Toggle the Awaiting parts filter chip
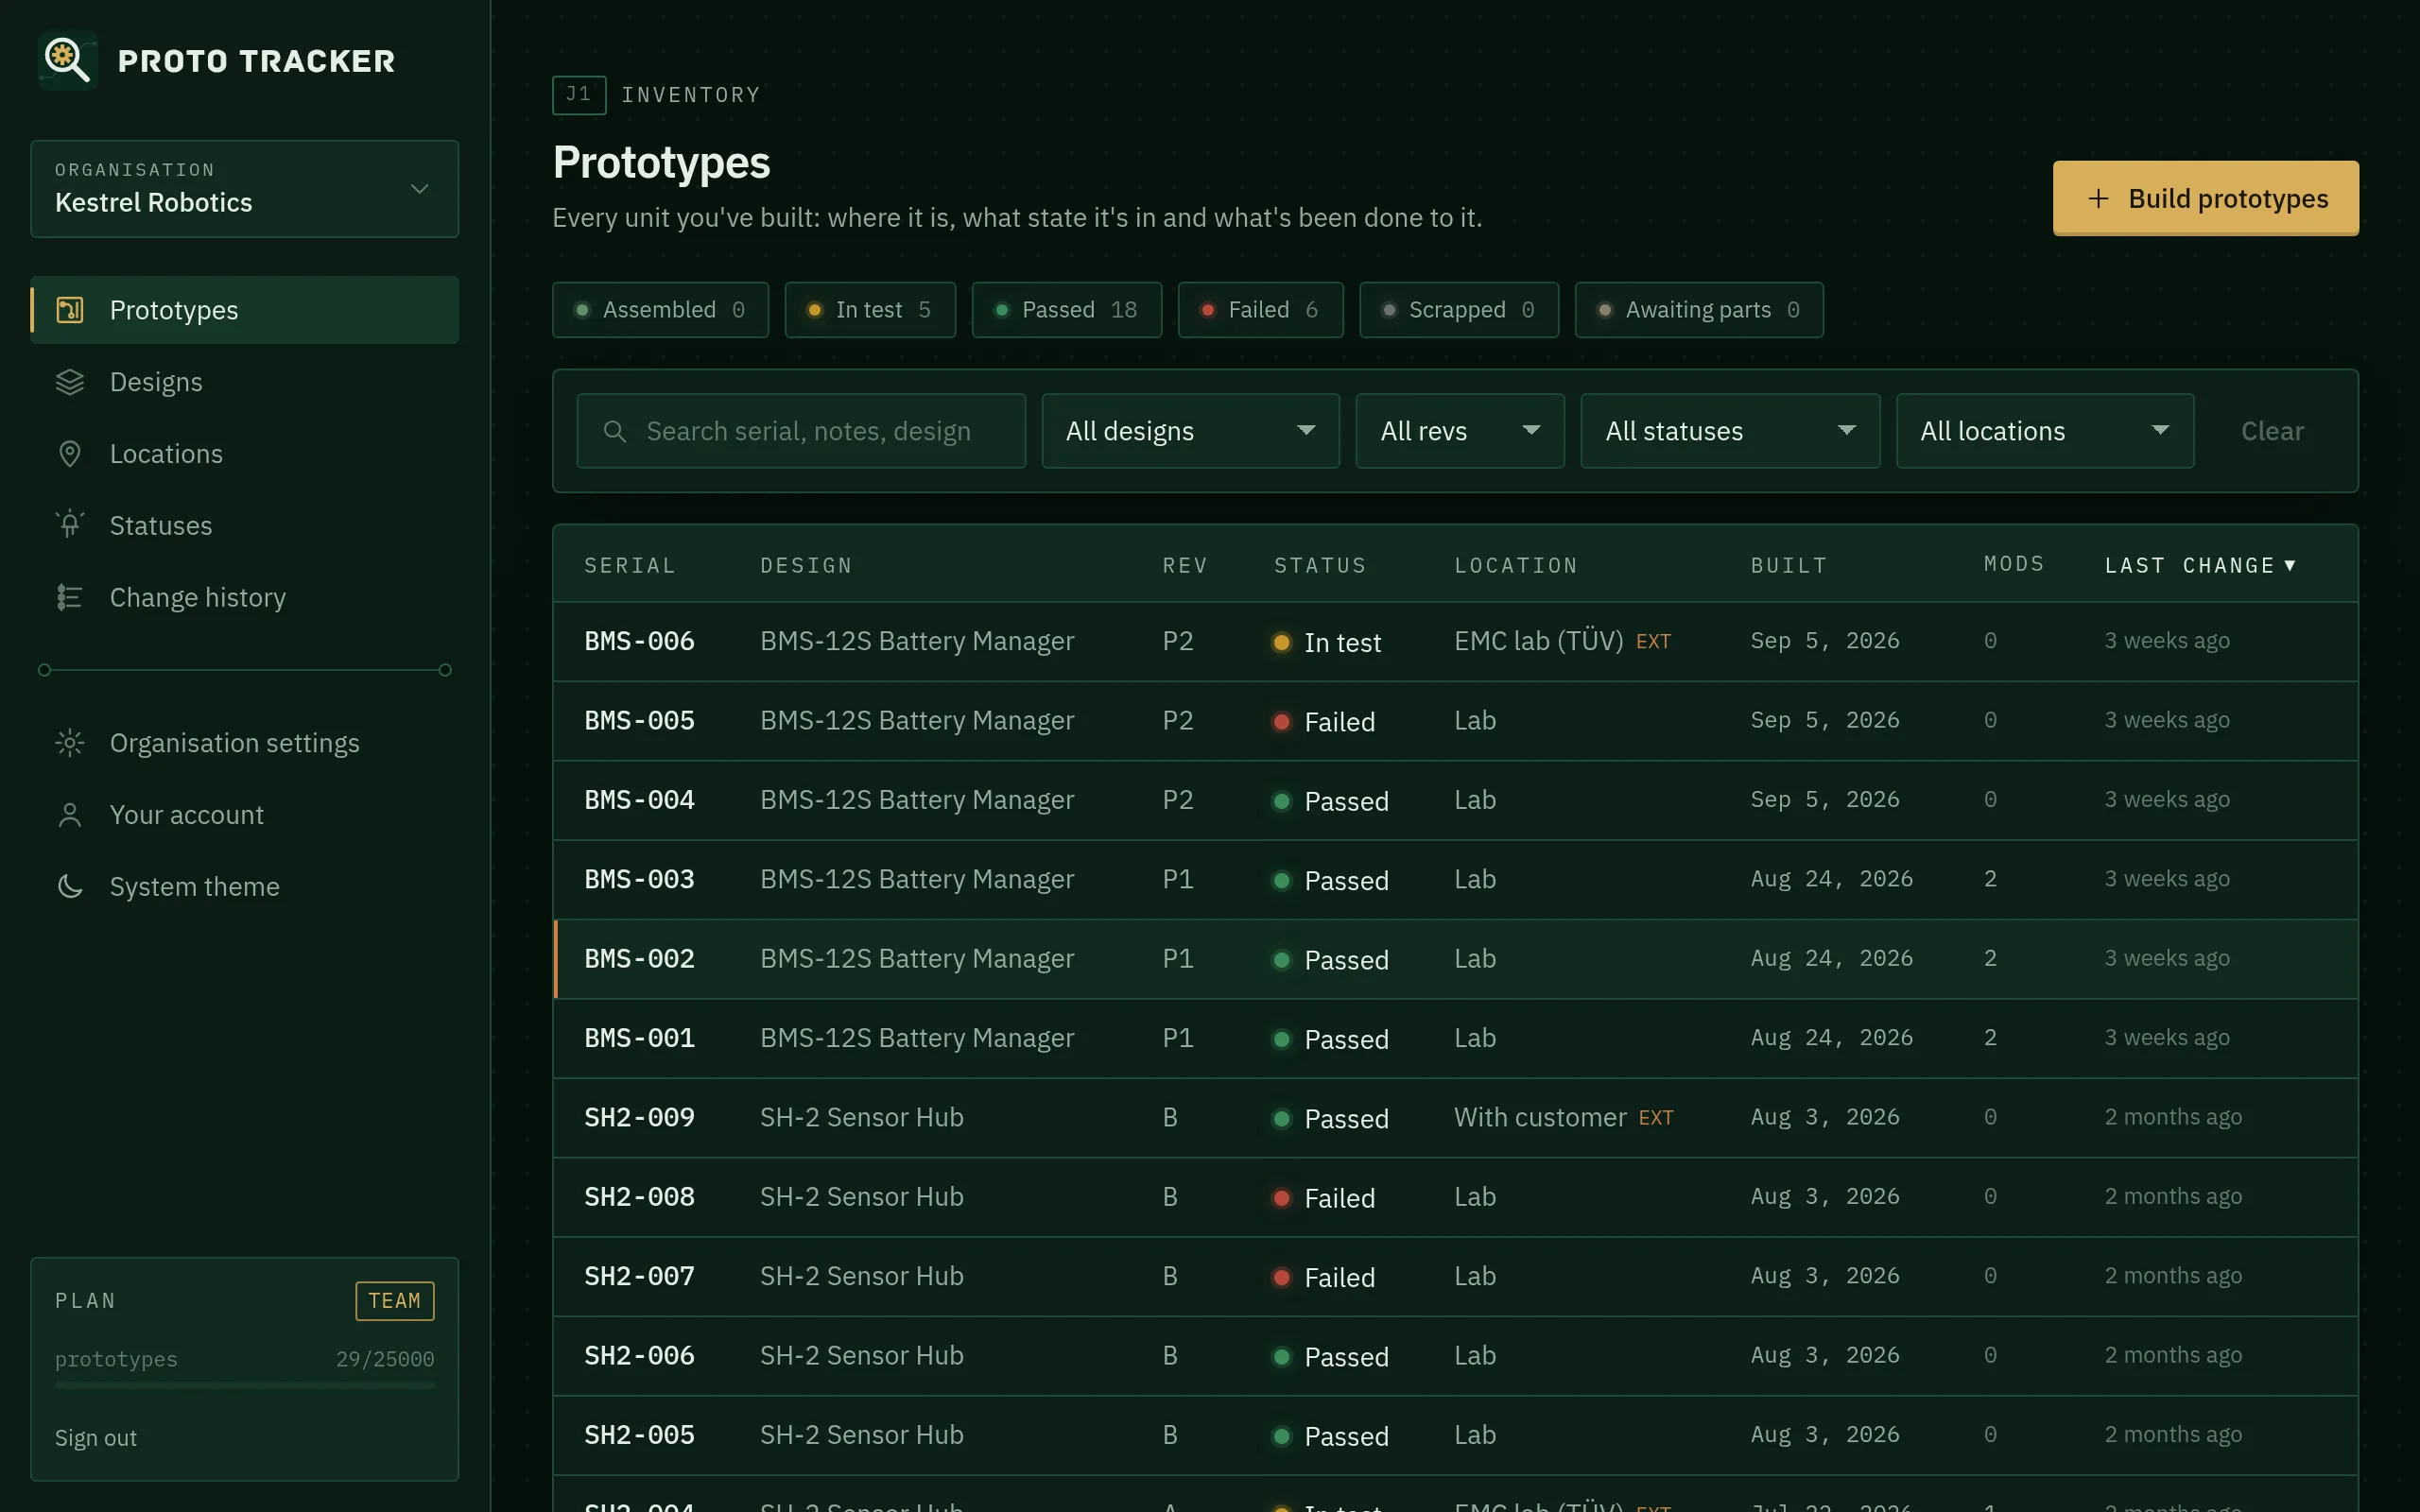 pyautogui.click(x=1699, y=310)
